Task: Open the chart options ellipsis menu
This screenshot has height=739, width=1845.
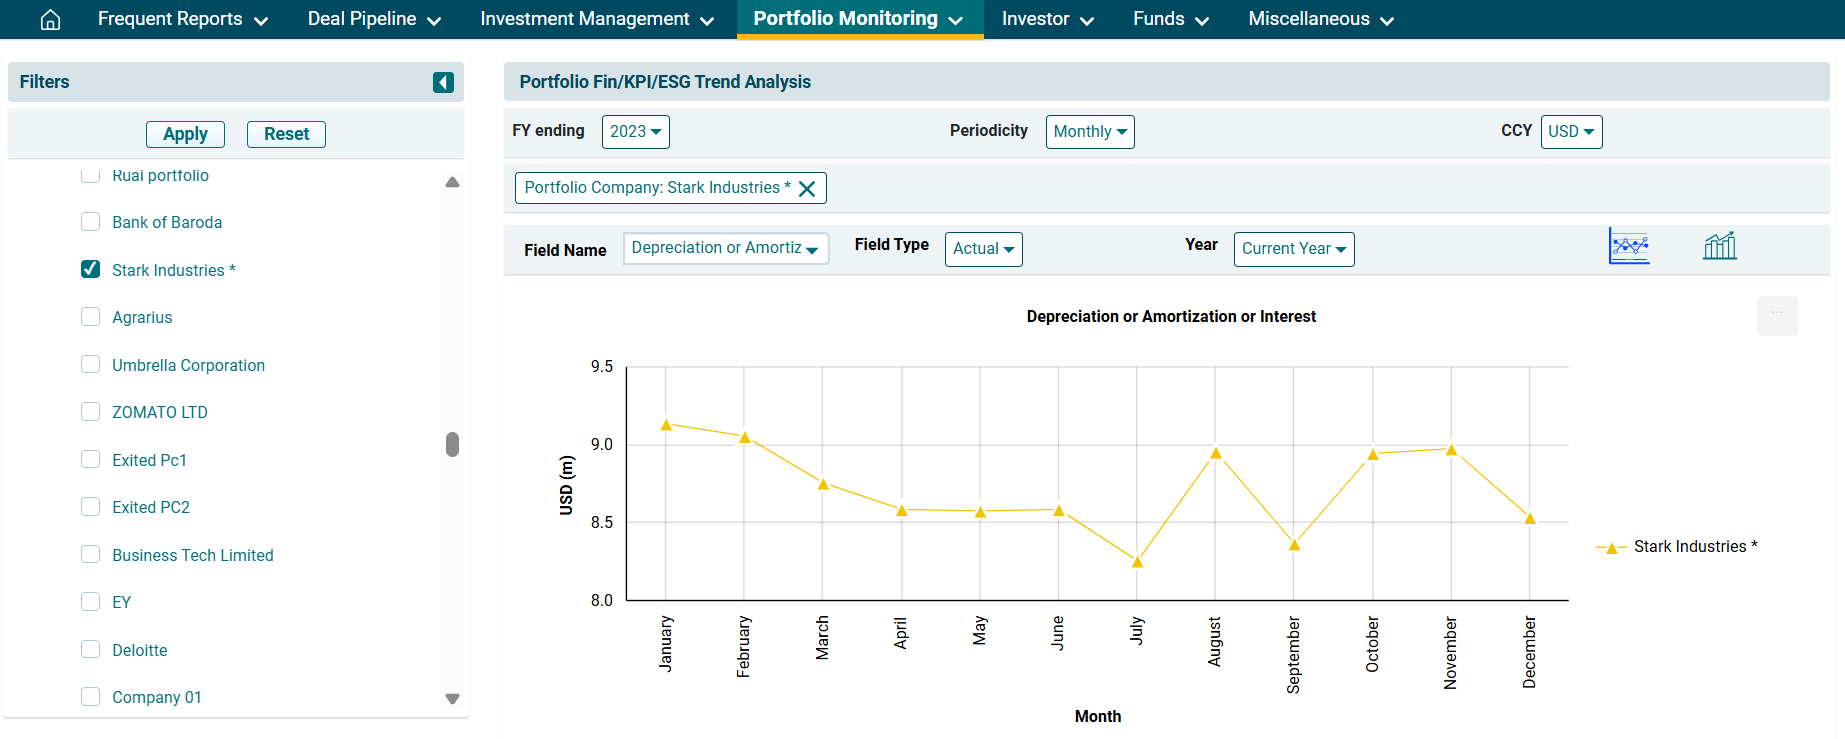Action: point(1777,315)
